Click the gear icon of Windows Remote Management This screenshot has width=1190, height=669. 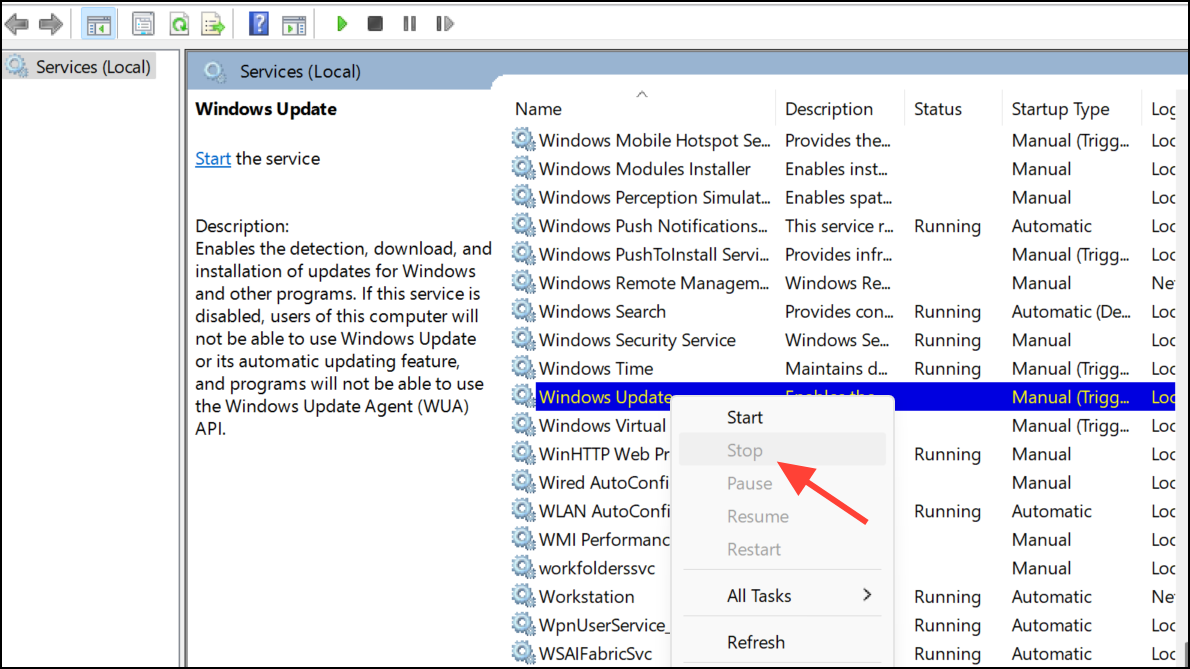tap(523, 282)
